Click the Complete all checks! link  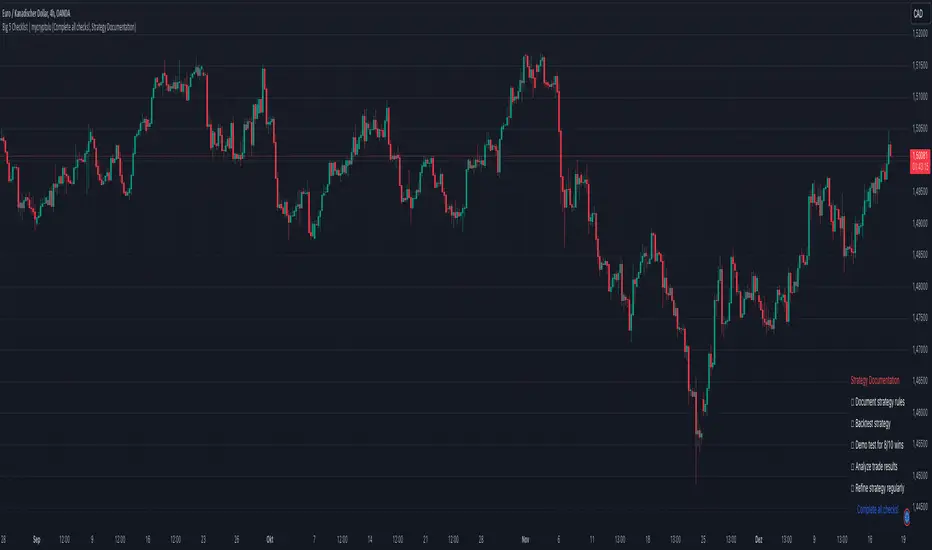[x=878, y=509]
